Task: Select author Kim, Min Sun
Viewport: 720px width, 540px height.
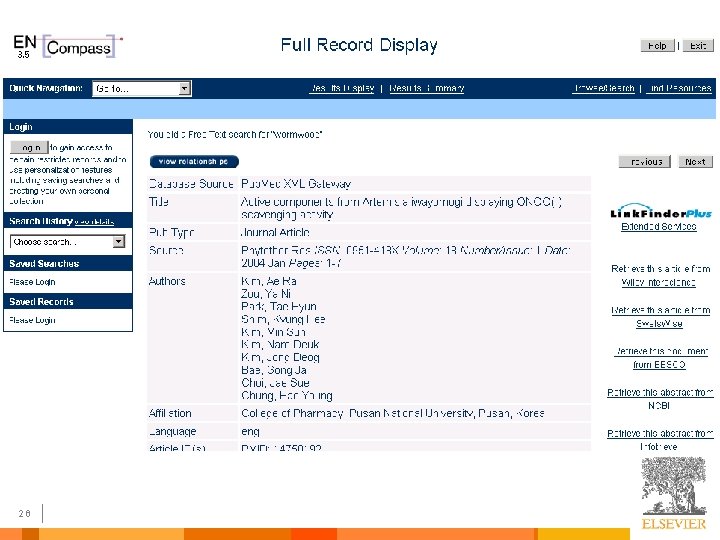Action: tap(273, 332)
